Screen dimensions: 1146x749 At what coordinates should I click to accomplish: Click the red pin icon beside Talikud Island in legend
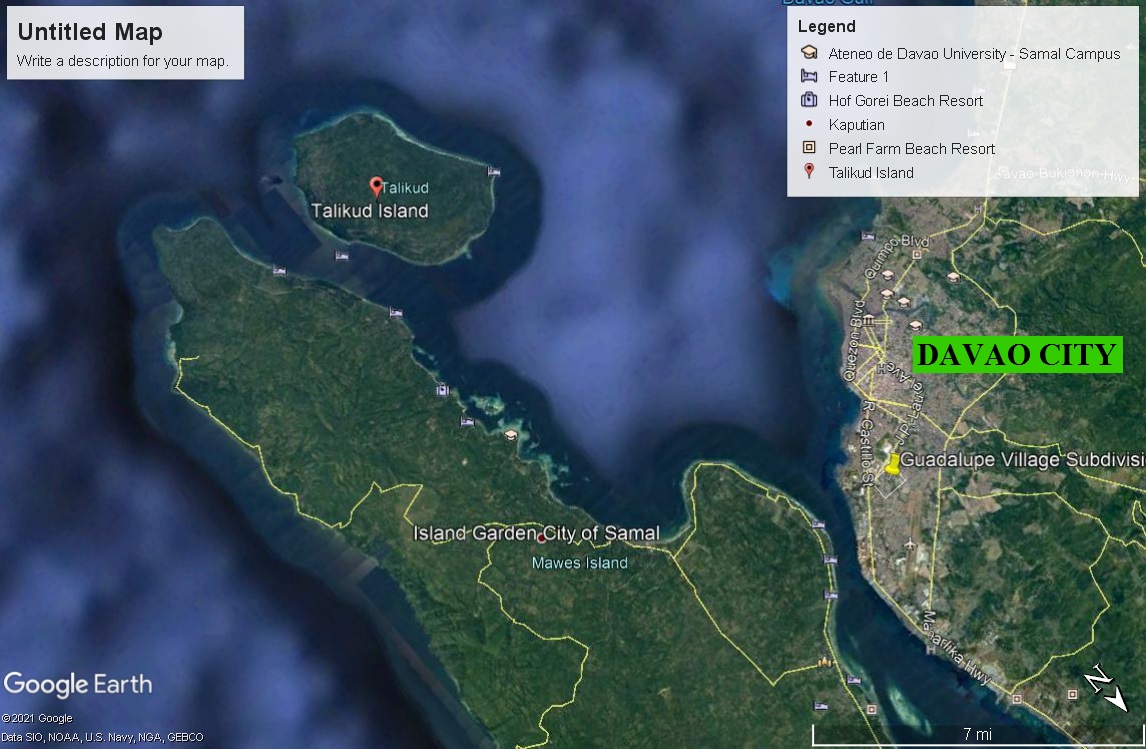(809, 171)
